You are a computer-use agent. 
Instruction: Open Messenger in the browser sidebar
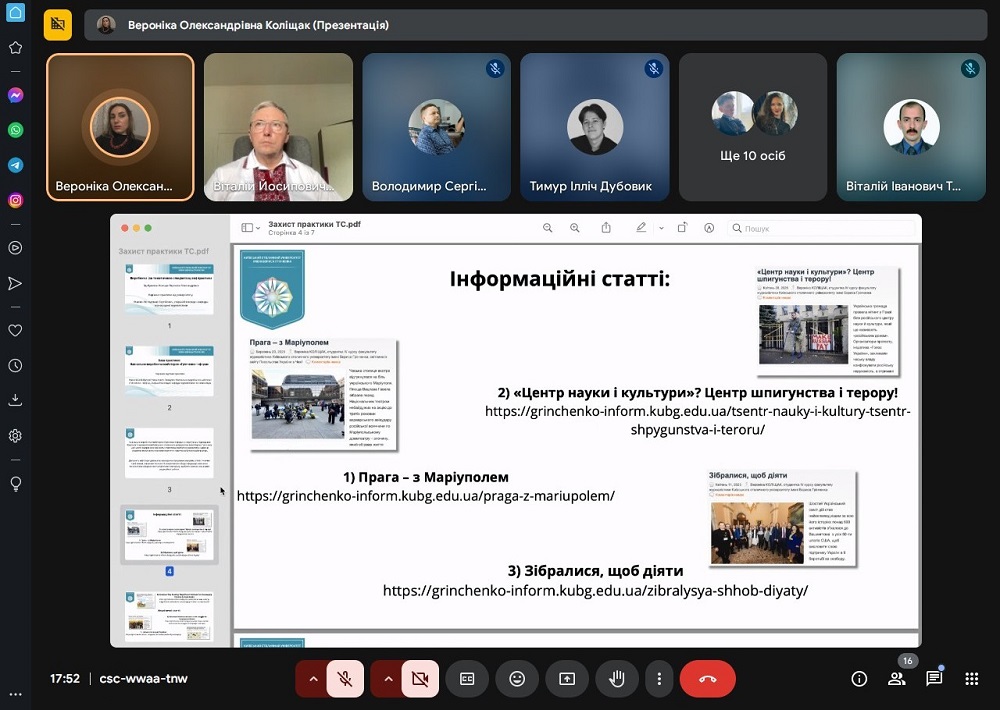pyautogui.click(x=15, y=96)
